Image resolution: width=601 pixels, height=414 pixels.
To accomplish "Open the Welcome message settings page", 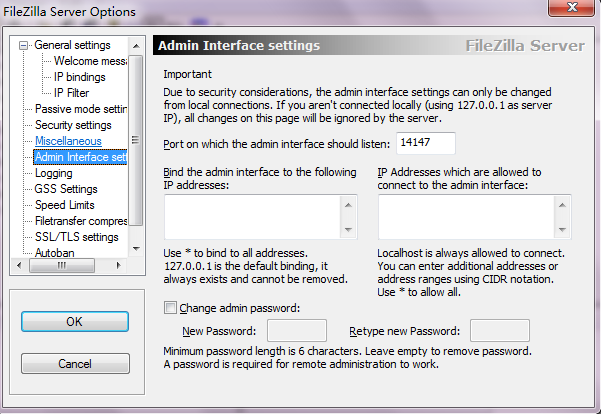I will pyautogui.click(x=89, y=61).
